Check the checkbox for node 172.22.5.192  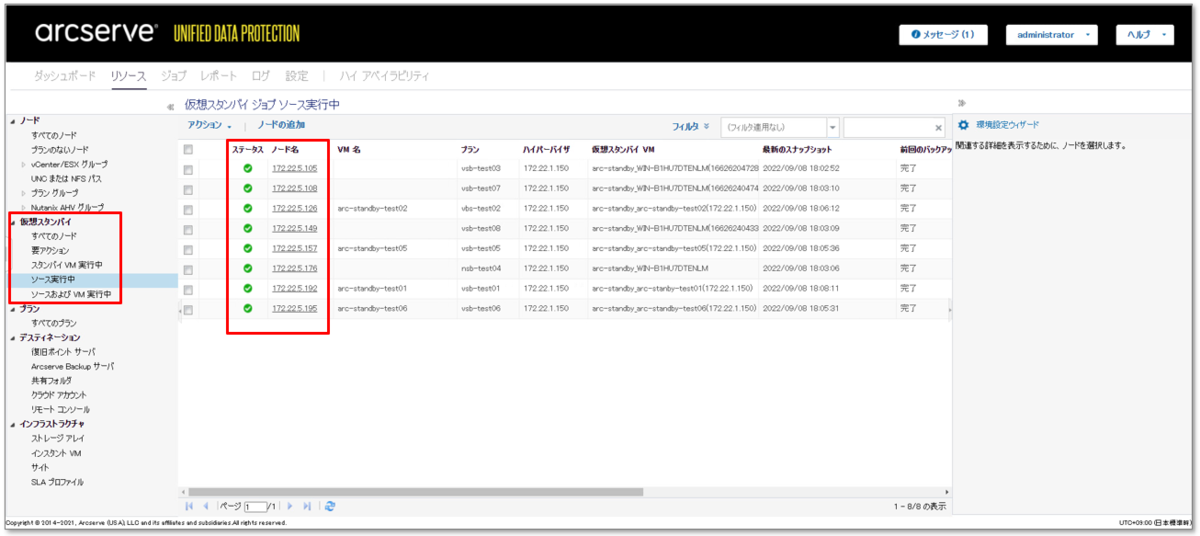188,289
